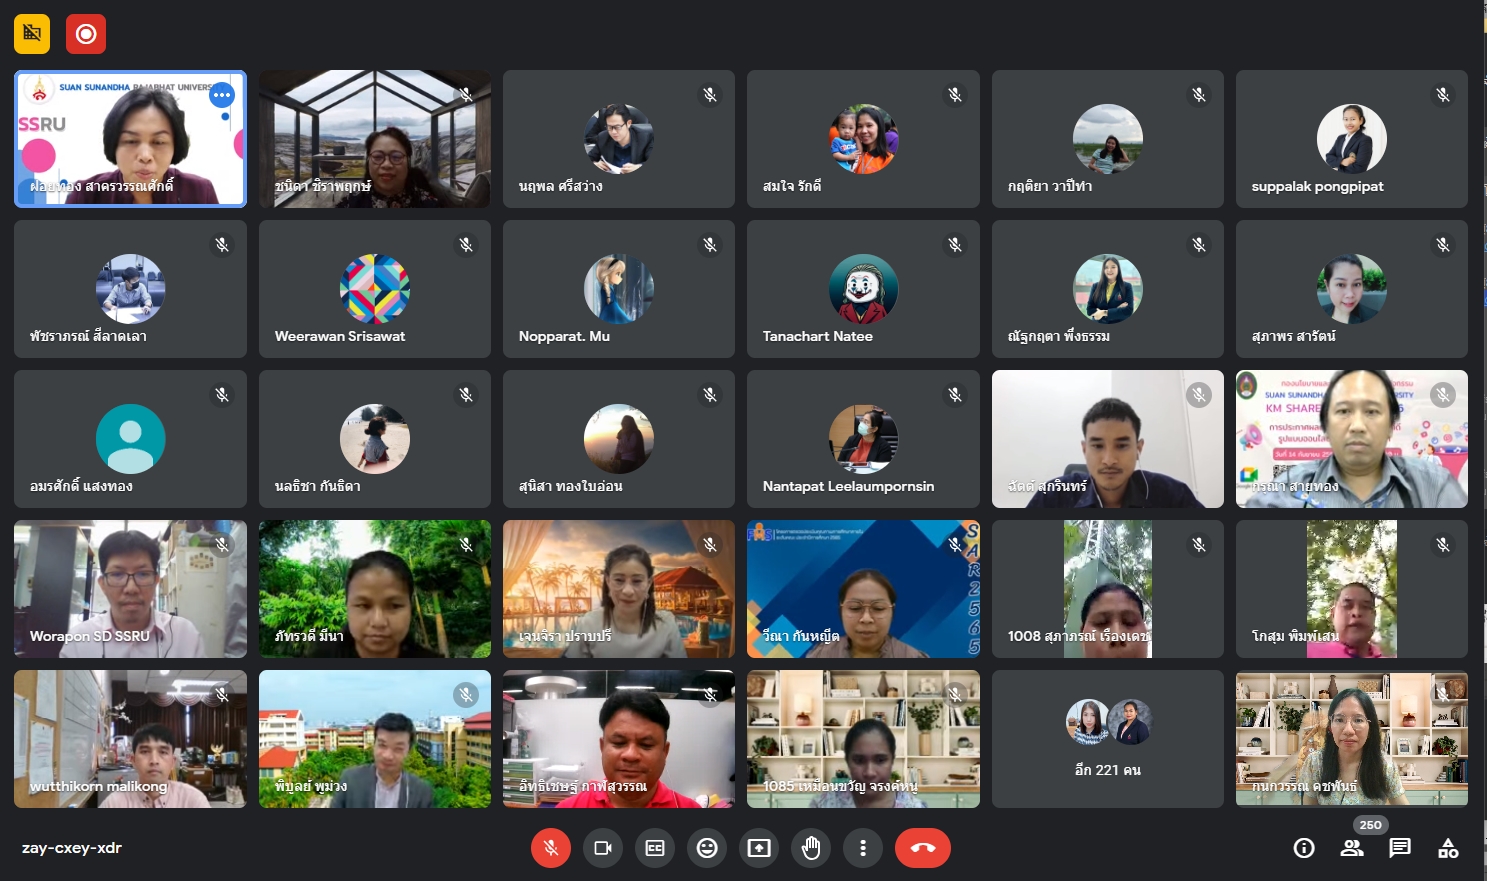Open the emoji reactions button

(707, 848)
